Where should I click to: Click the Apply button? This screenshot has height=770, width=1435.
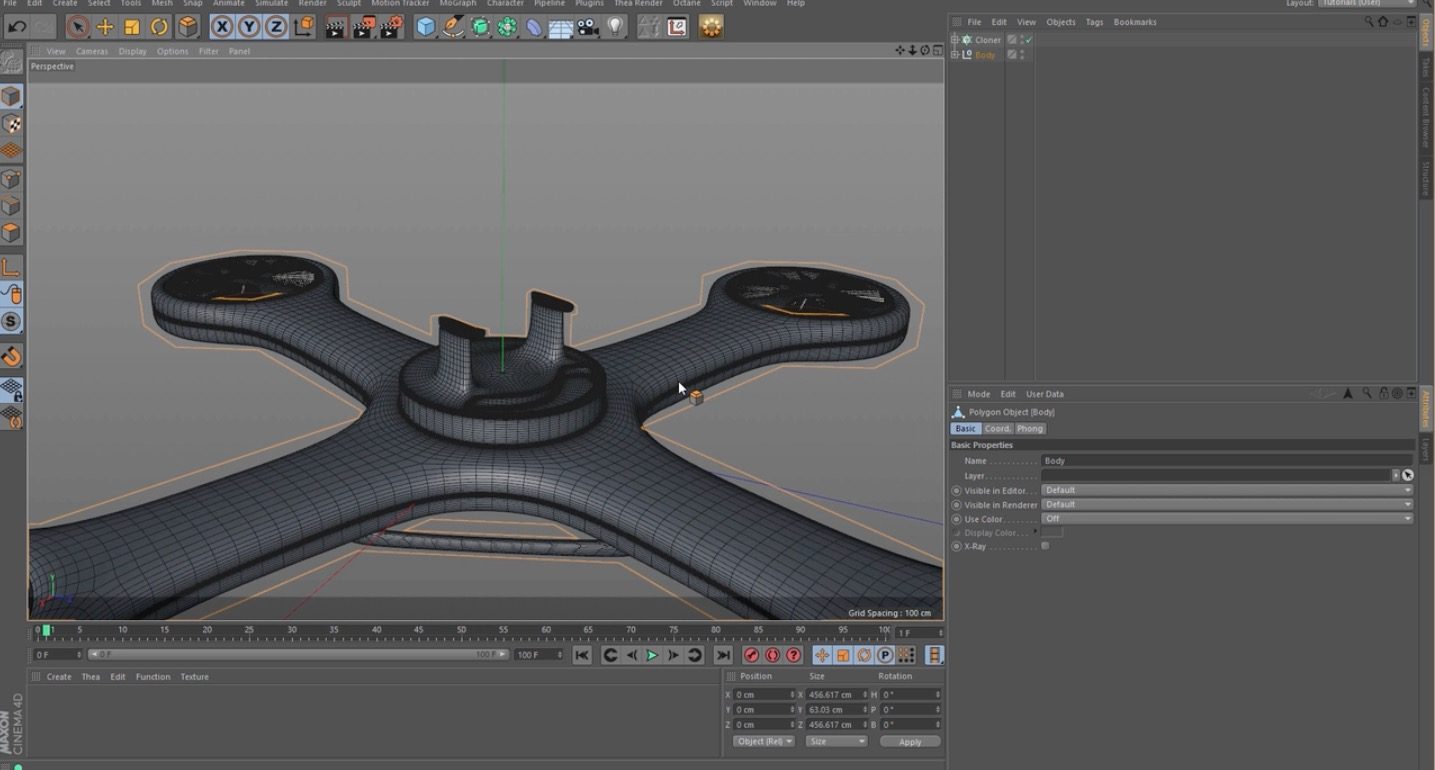(x=910, y=741)
